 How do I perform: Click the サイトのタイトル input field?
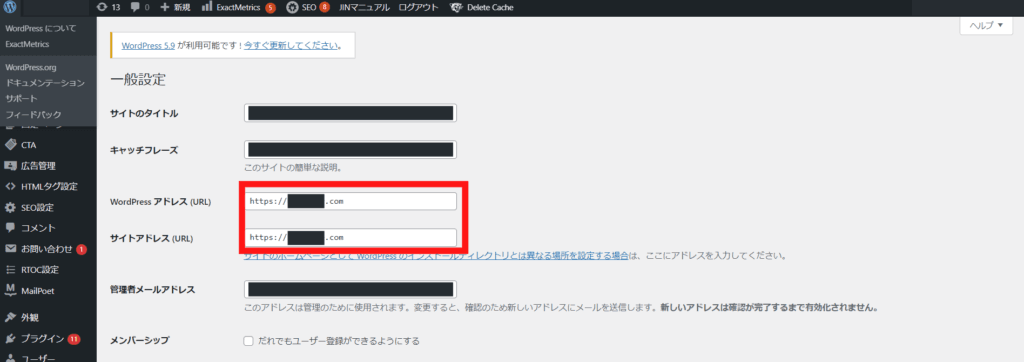[x=351, y=113]
